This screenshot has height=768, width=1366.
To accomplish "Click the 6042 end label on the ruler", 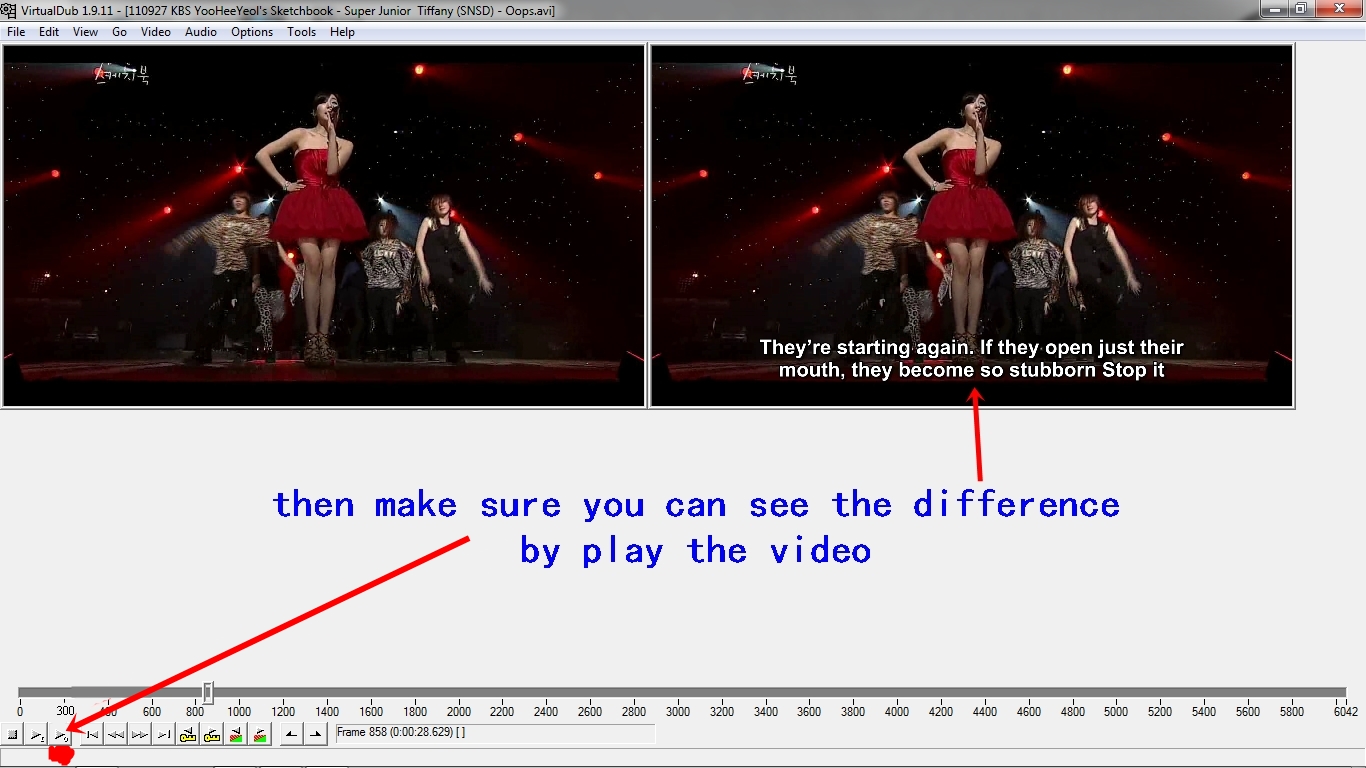I will click(1345, 712).
